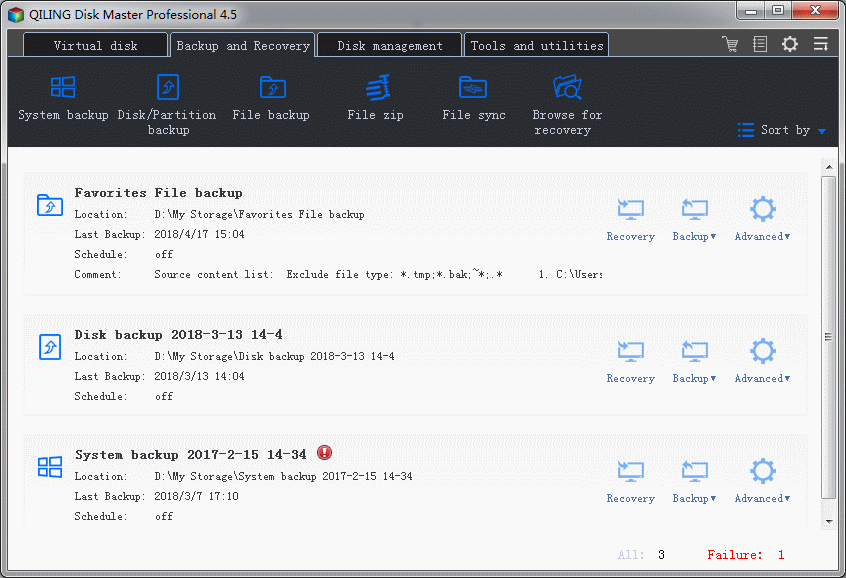Open Browse for recovery

(567, 105)
